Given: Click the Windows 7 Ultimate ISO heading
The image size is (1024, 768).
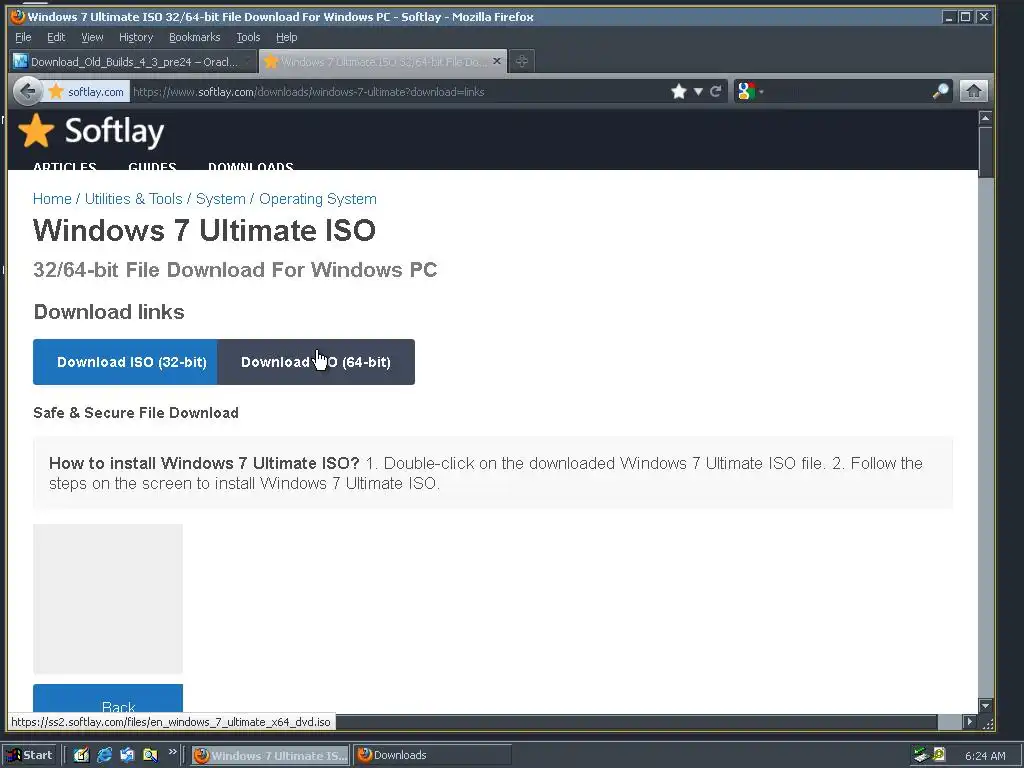Looking at the screenshot, I should coord(204,230).
